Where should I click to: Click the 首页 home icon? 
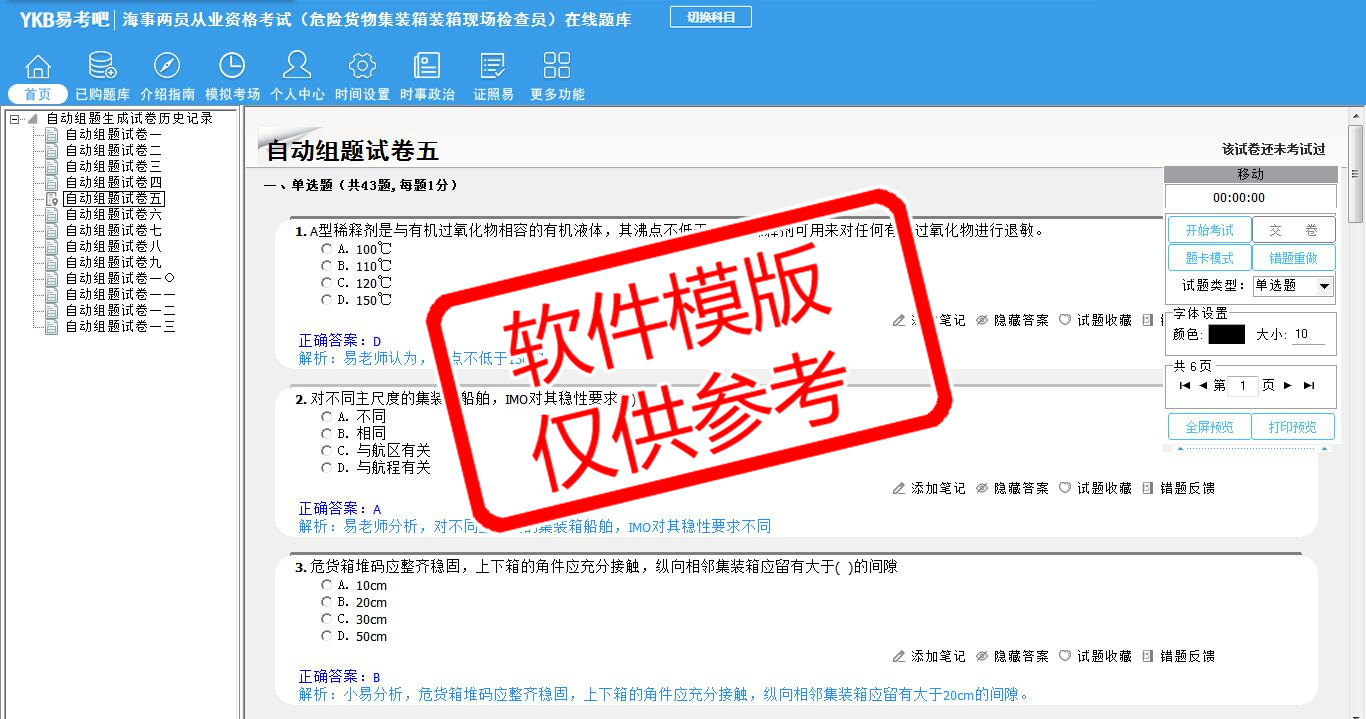click(x=38, y=67)
